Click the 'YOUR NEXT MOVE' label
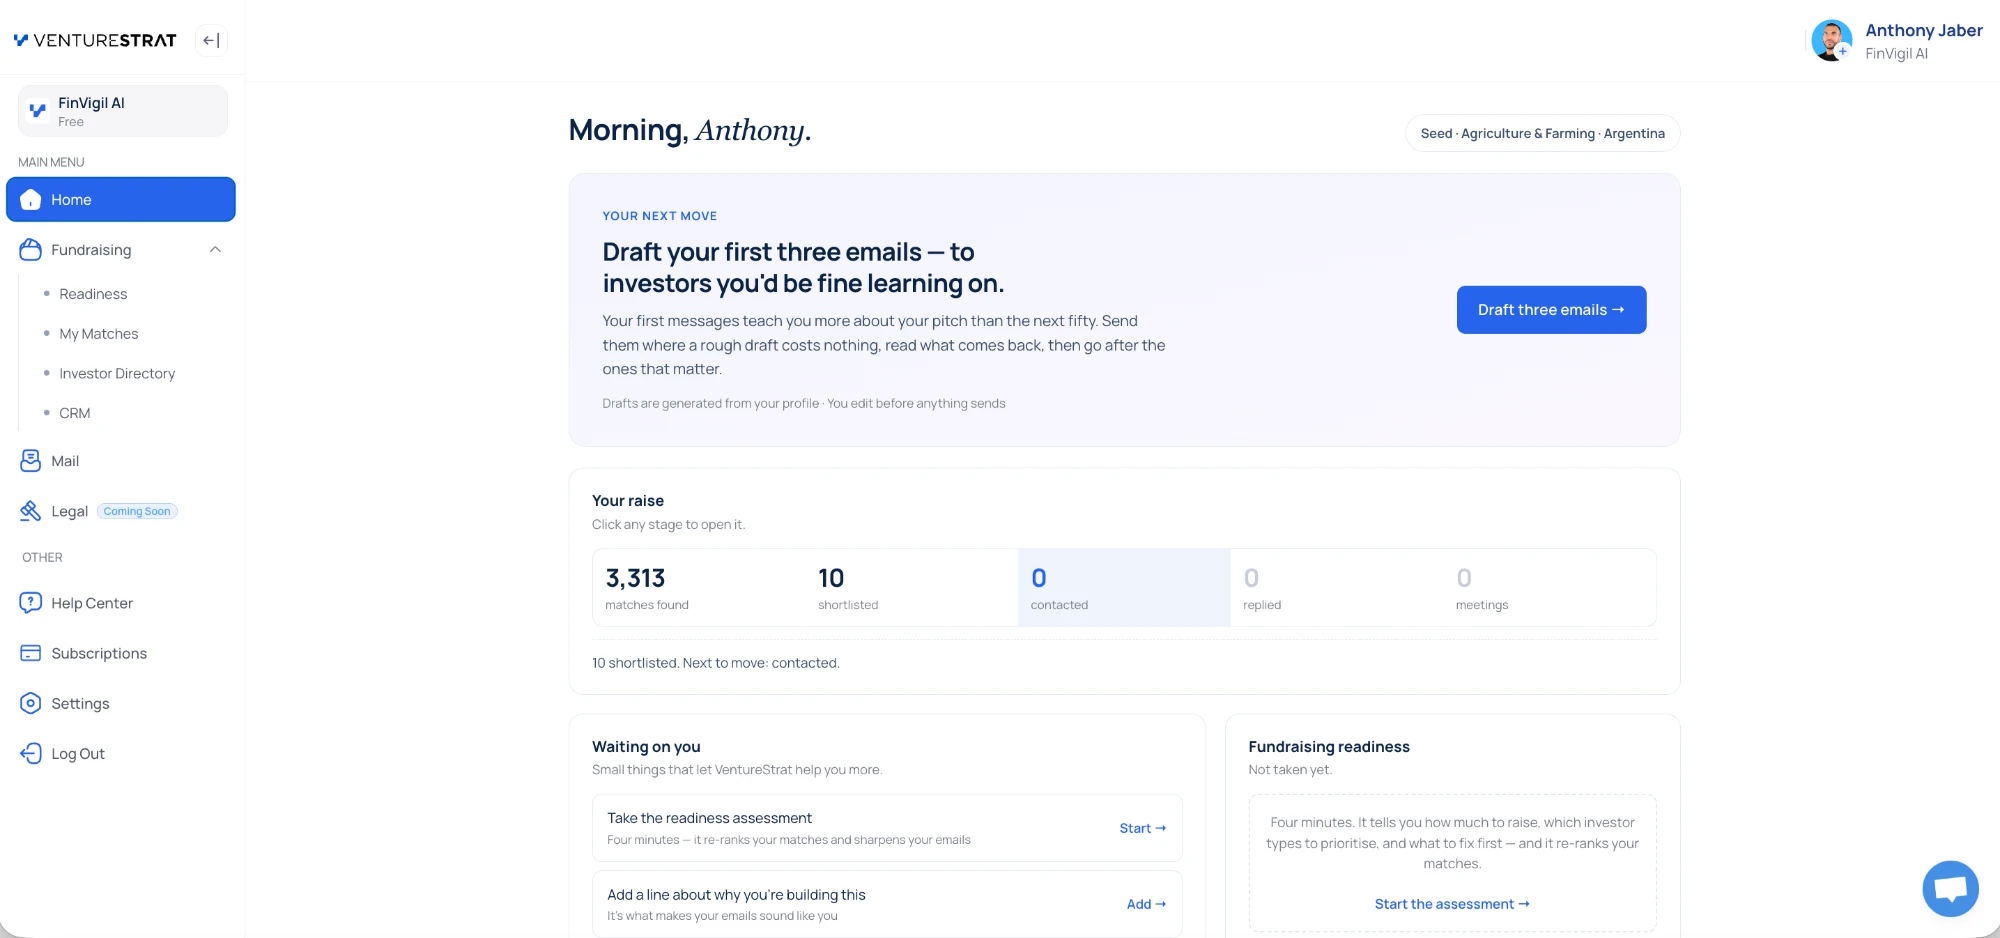 (x=660, y=216)
